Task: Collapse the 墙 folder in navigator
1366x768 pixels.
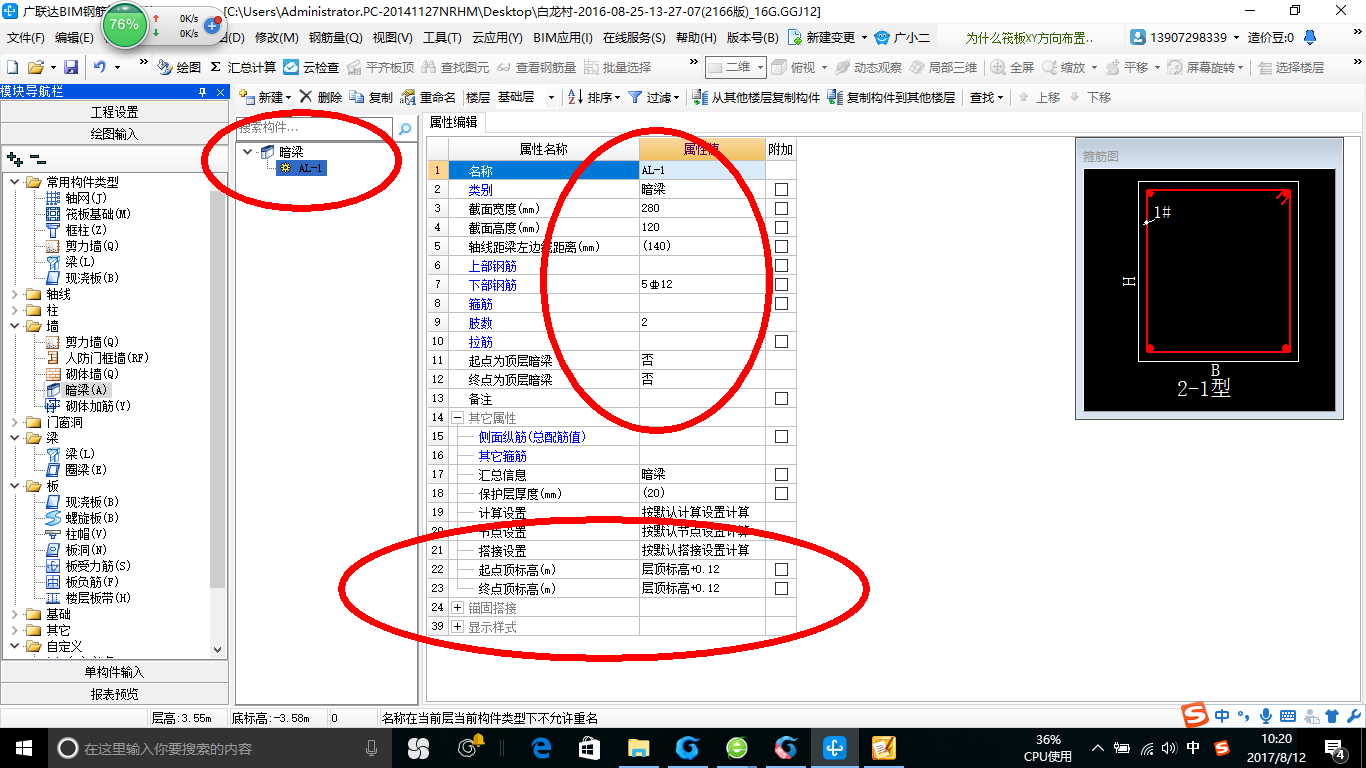Action: pos(14,326)
